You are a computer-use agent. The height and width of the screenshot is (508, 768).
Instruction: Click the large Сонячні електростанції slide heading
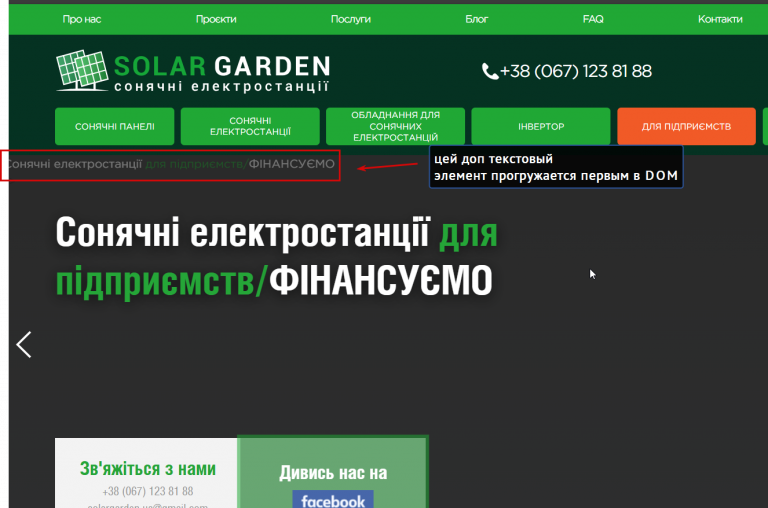click(x=276, y=256)
